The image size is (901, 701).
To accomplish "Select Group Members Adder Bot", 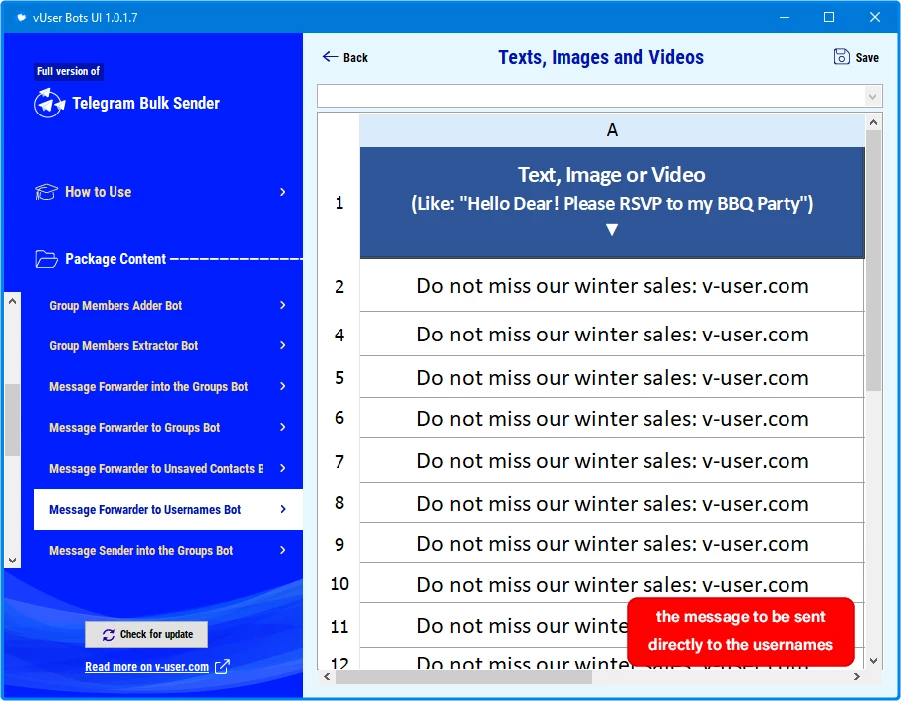I will tap(115, 306).
